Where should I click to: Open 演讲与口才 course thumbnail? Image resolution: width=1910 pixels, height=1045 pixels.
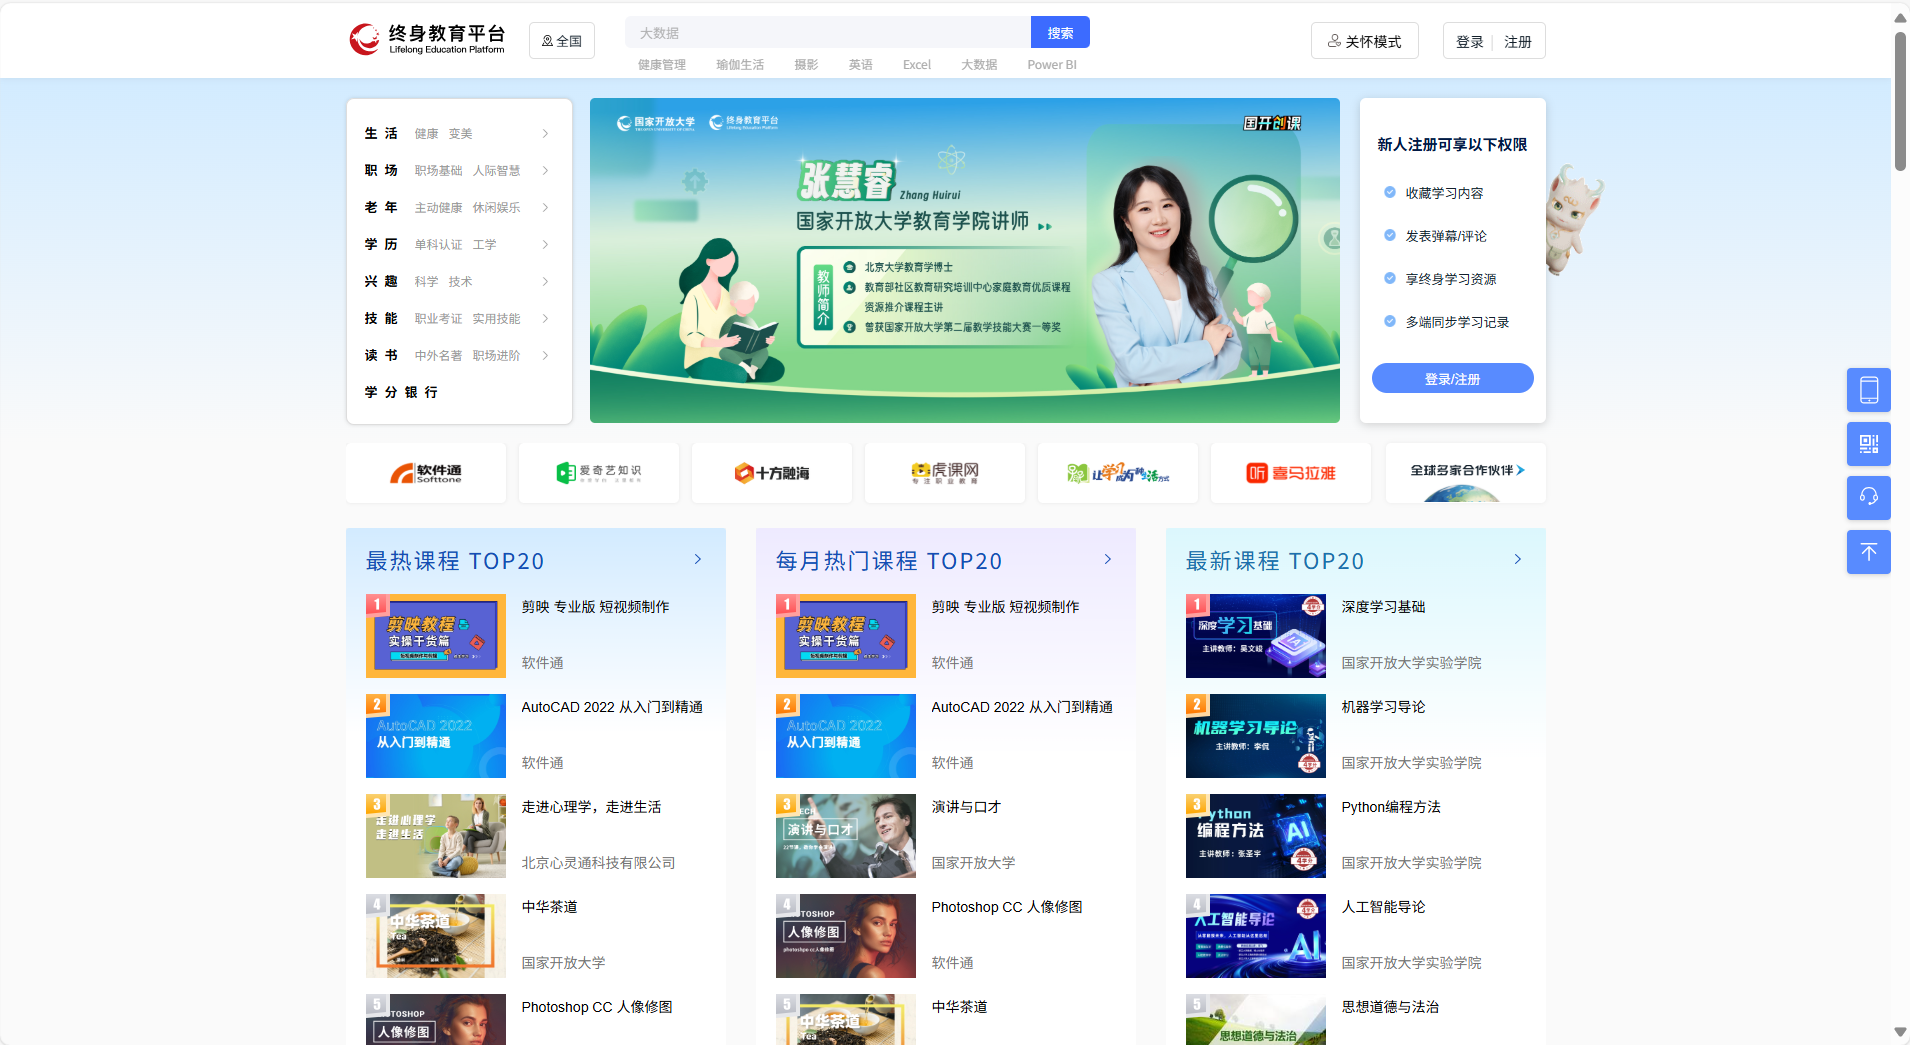pyautogui.click(x=846, y=836)
